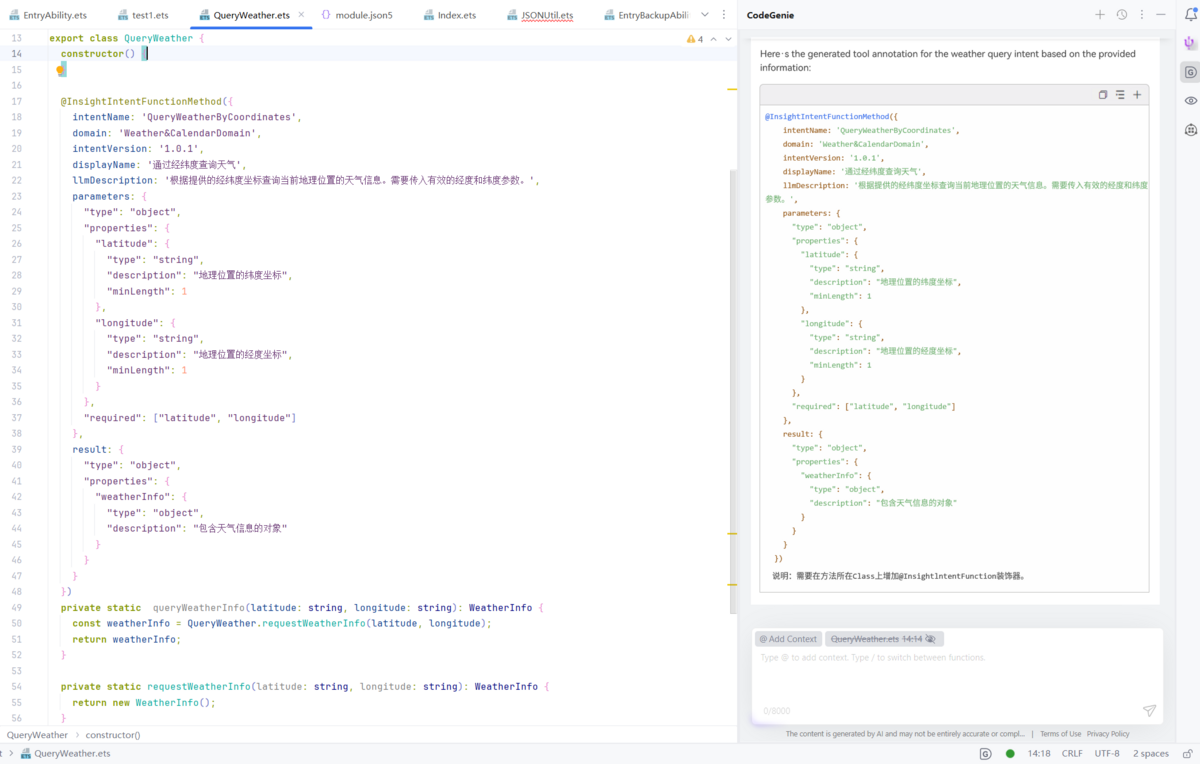
Task: Insert generated code with plus icon
Action: coord(1137,95)
